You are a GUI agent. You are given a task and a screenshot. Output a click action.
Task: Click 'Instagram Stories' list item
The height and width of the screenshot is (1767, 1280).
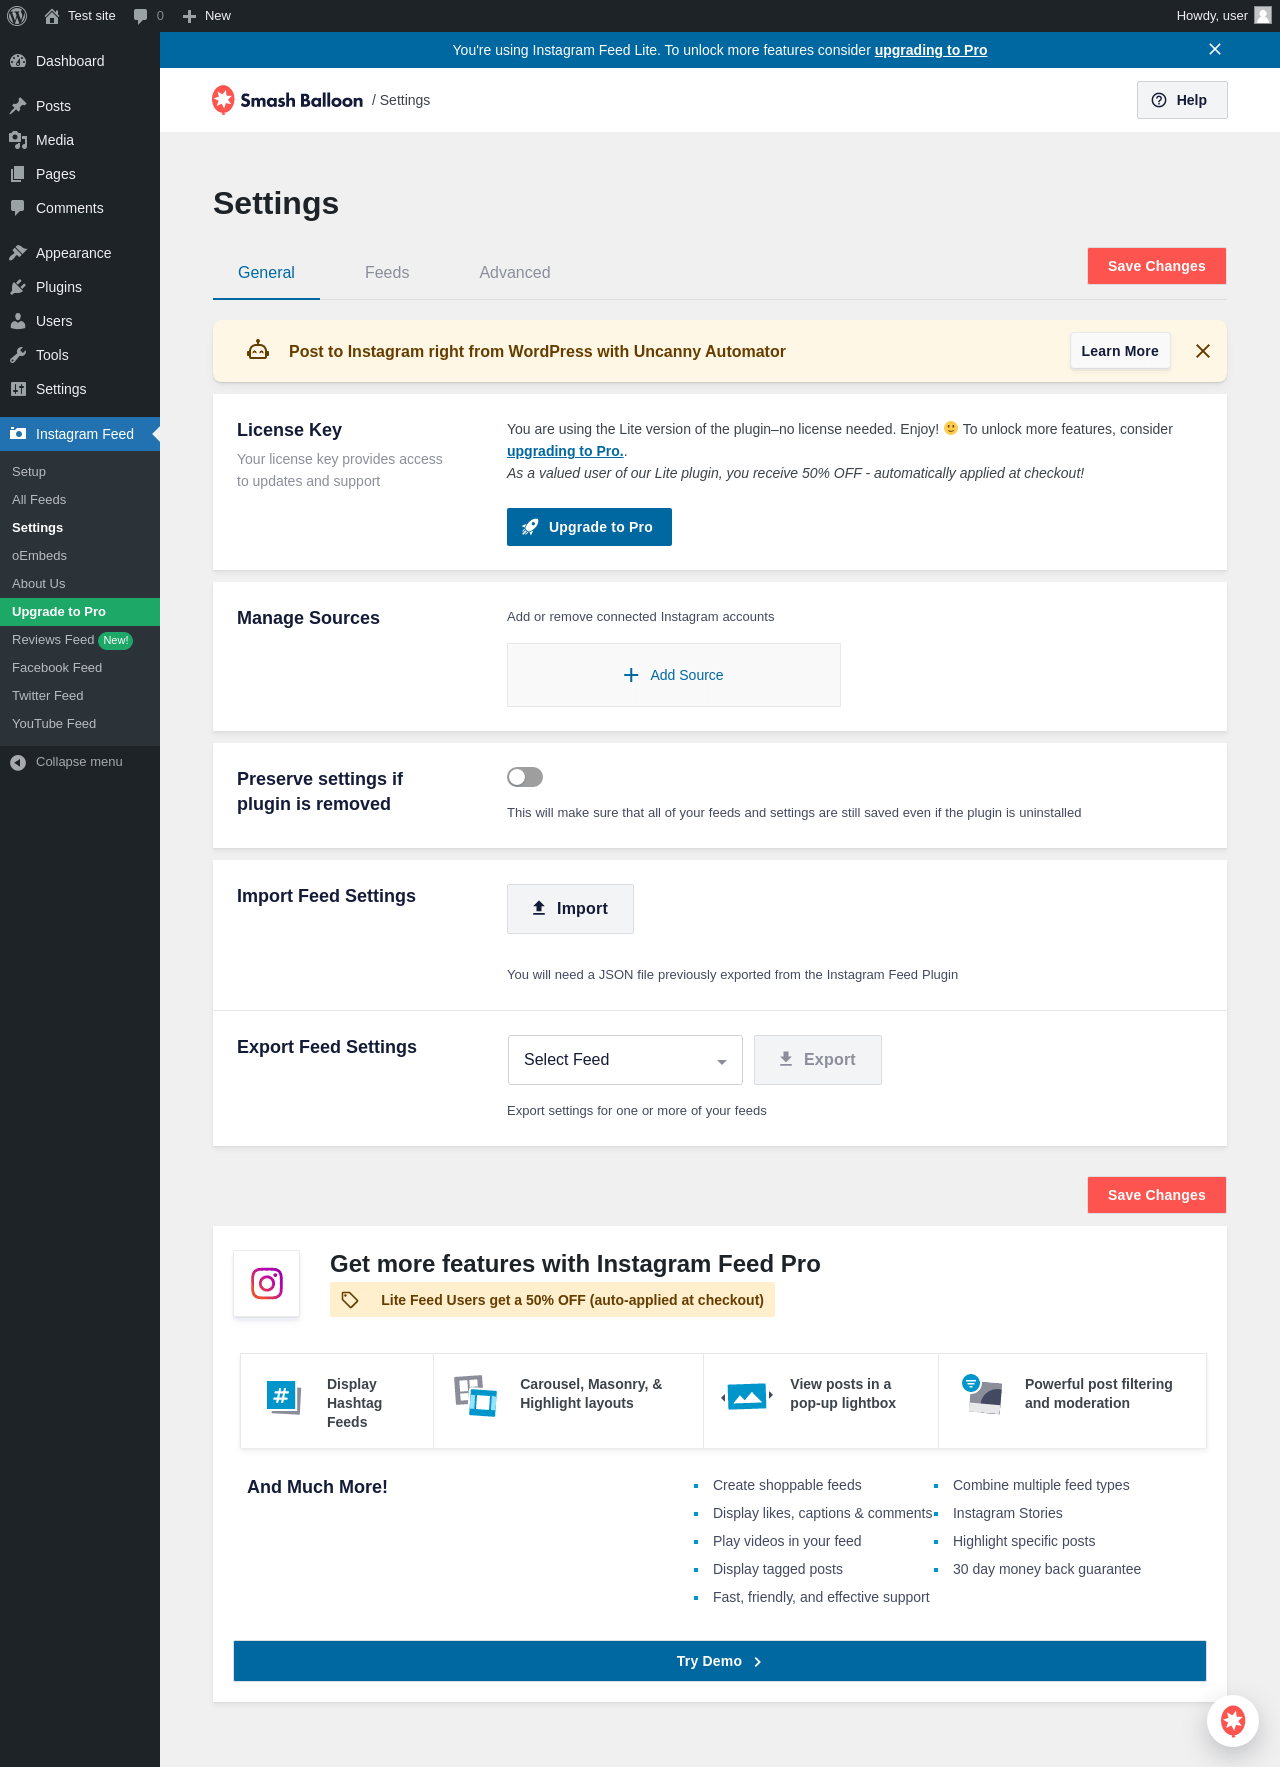(1008, 1513)
